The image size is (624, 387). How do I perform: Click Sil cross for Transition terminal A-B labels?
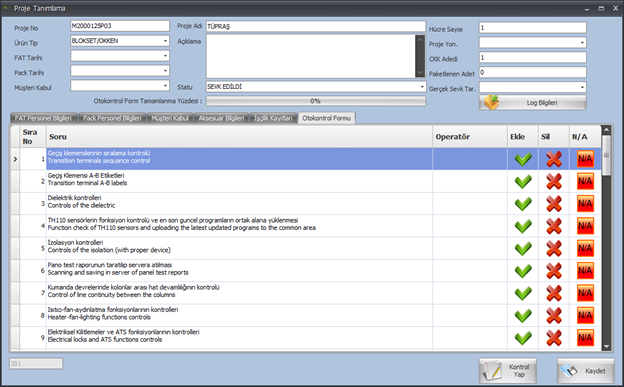tap(554, 182)
